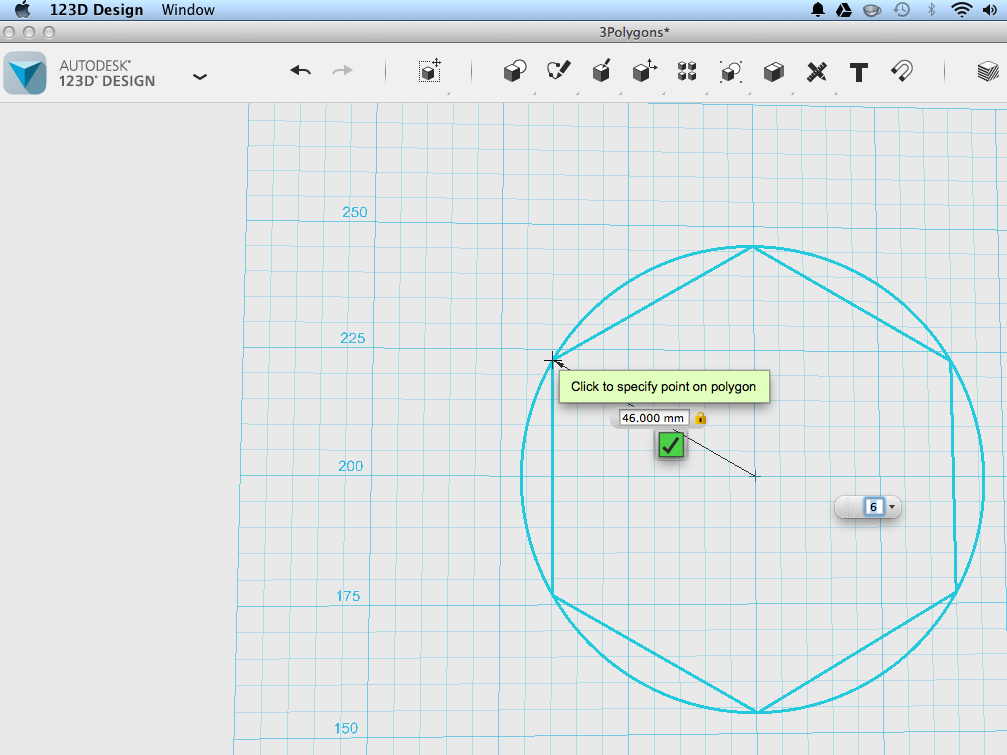Click the Redo arrow
The height and width of the screenshot is (755, 1007).
pos(342,71)
